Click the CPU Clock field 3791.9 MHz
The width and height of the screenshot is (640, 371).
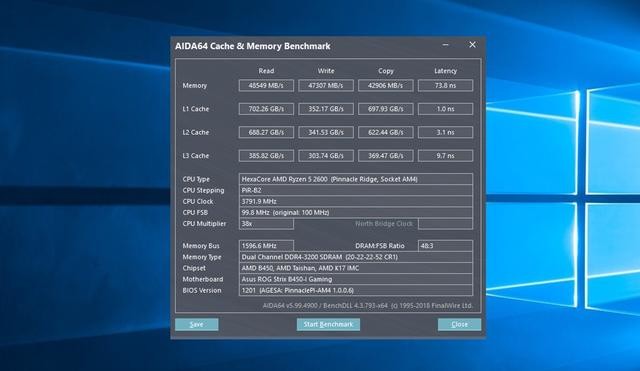tap(356, 201)
